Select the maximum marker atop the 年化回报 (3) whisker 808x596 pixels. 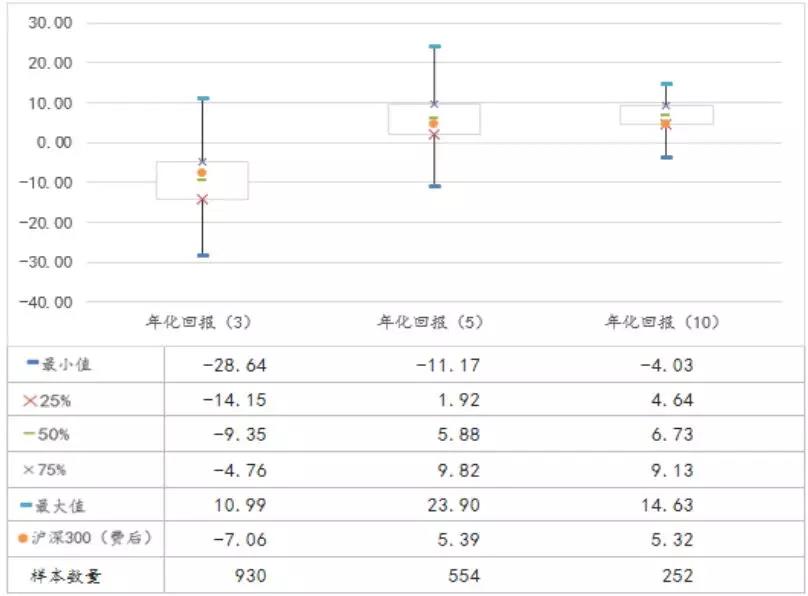point(202,99)
